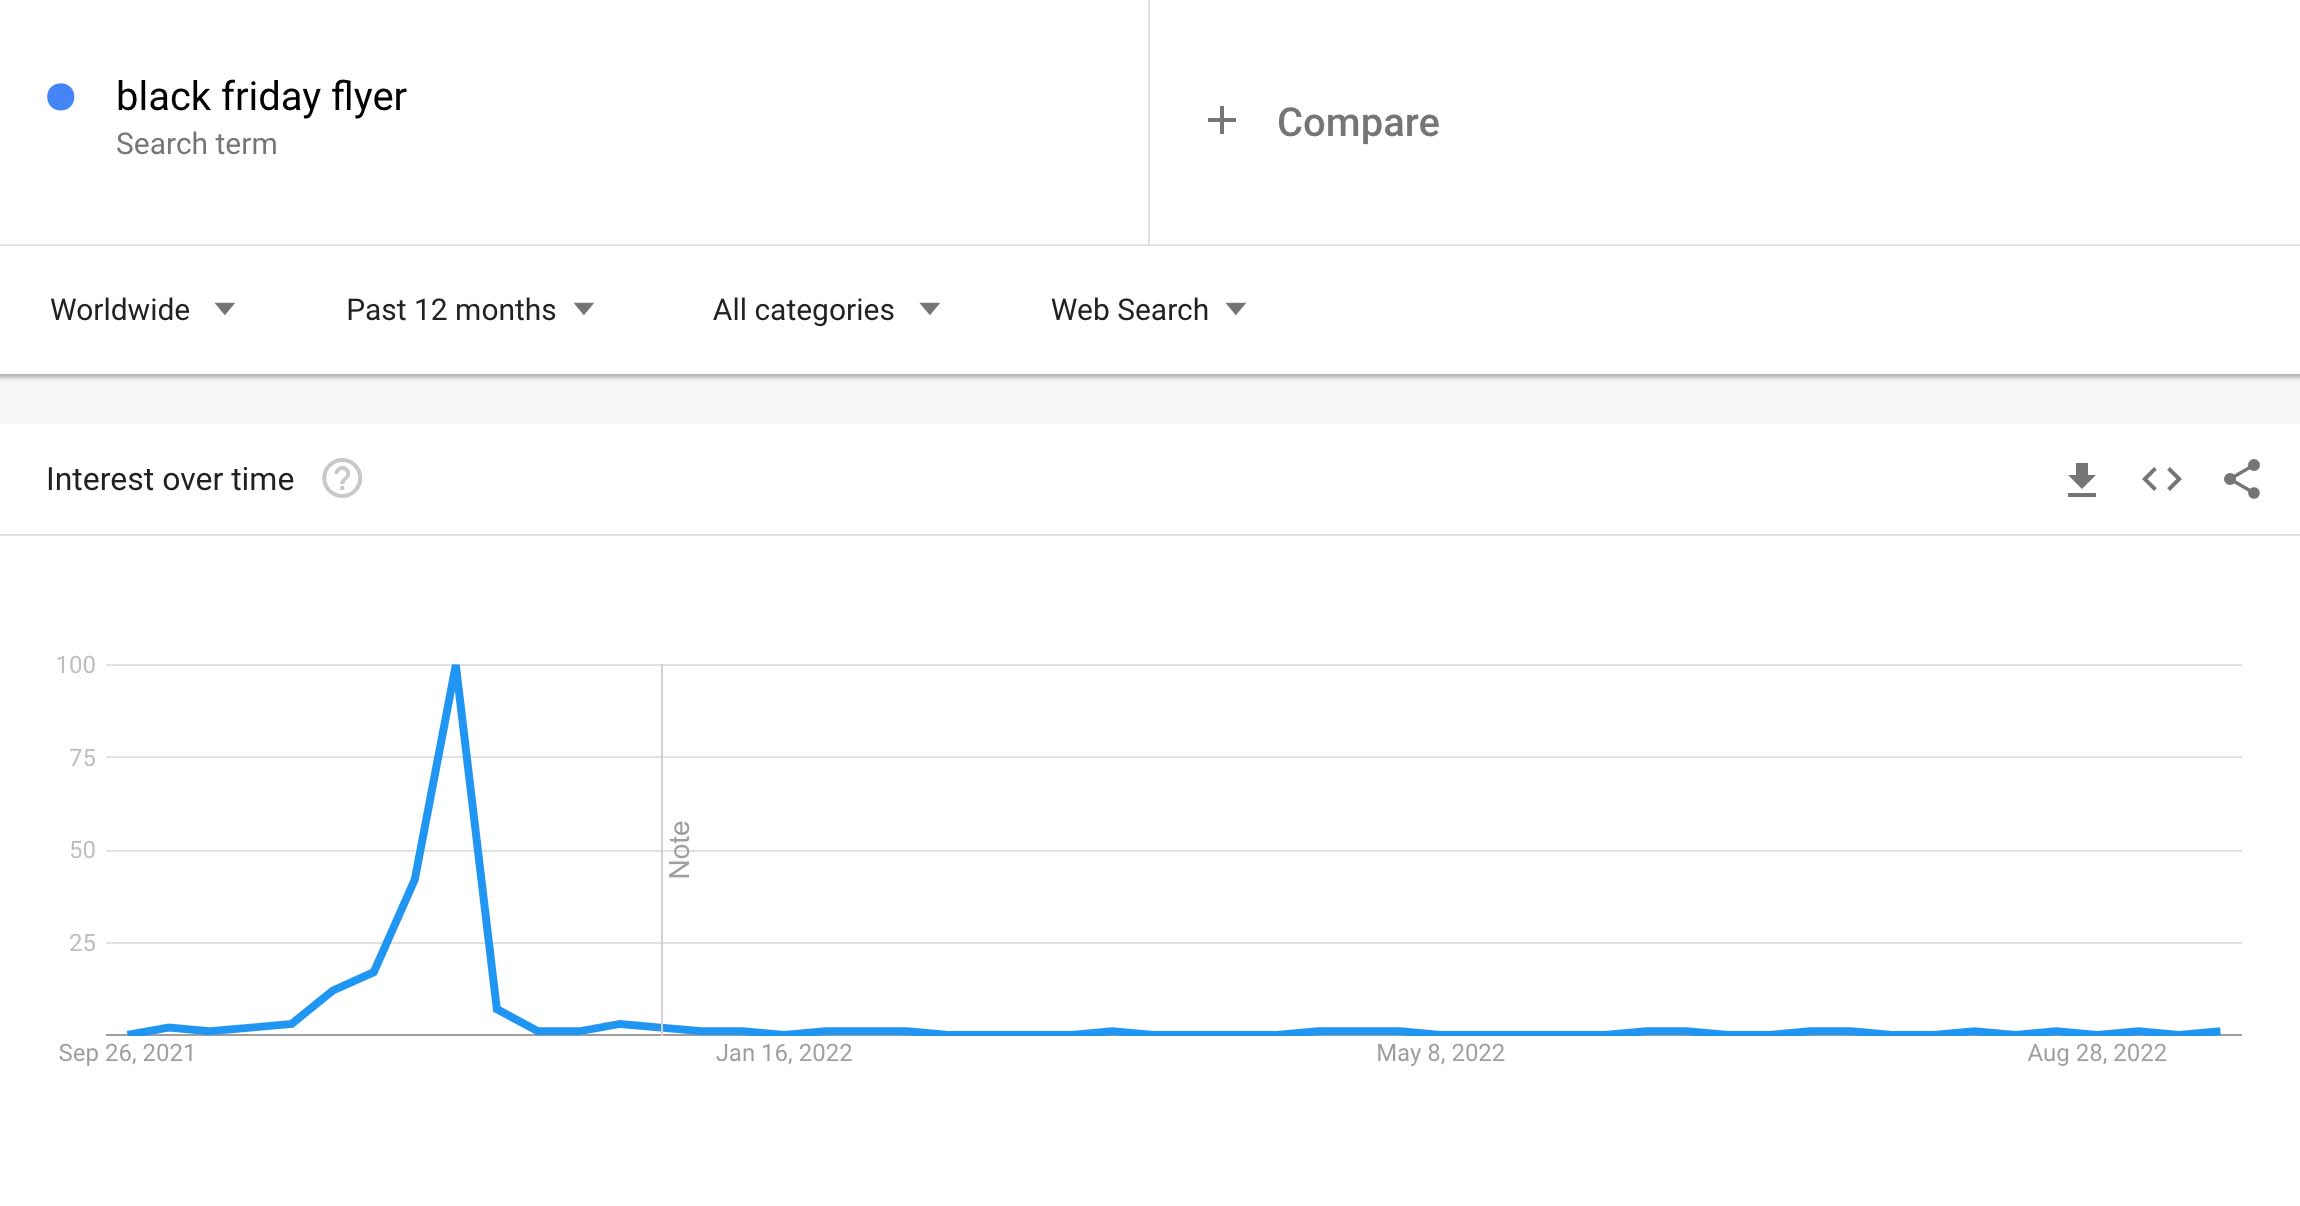Click the Search term label
The height and width of the screenshot is (1206, 2300).
point(196,143)
